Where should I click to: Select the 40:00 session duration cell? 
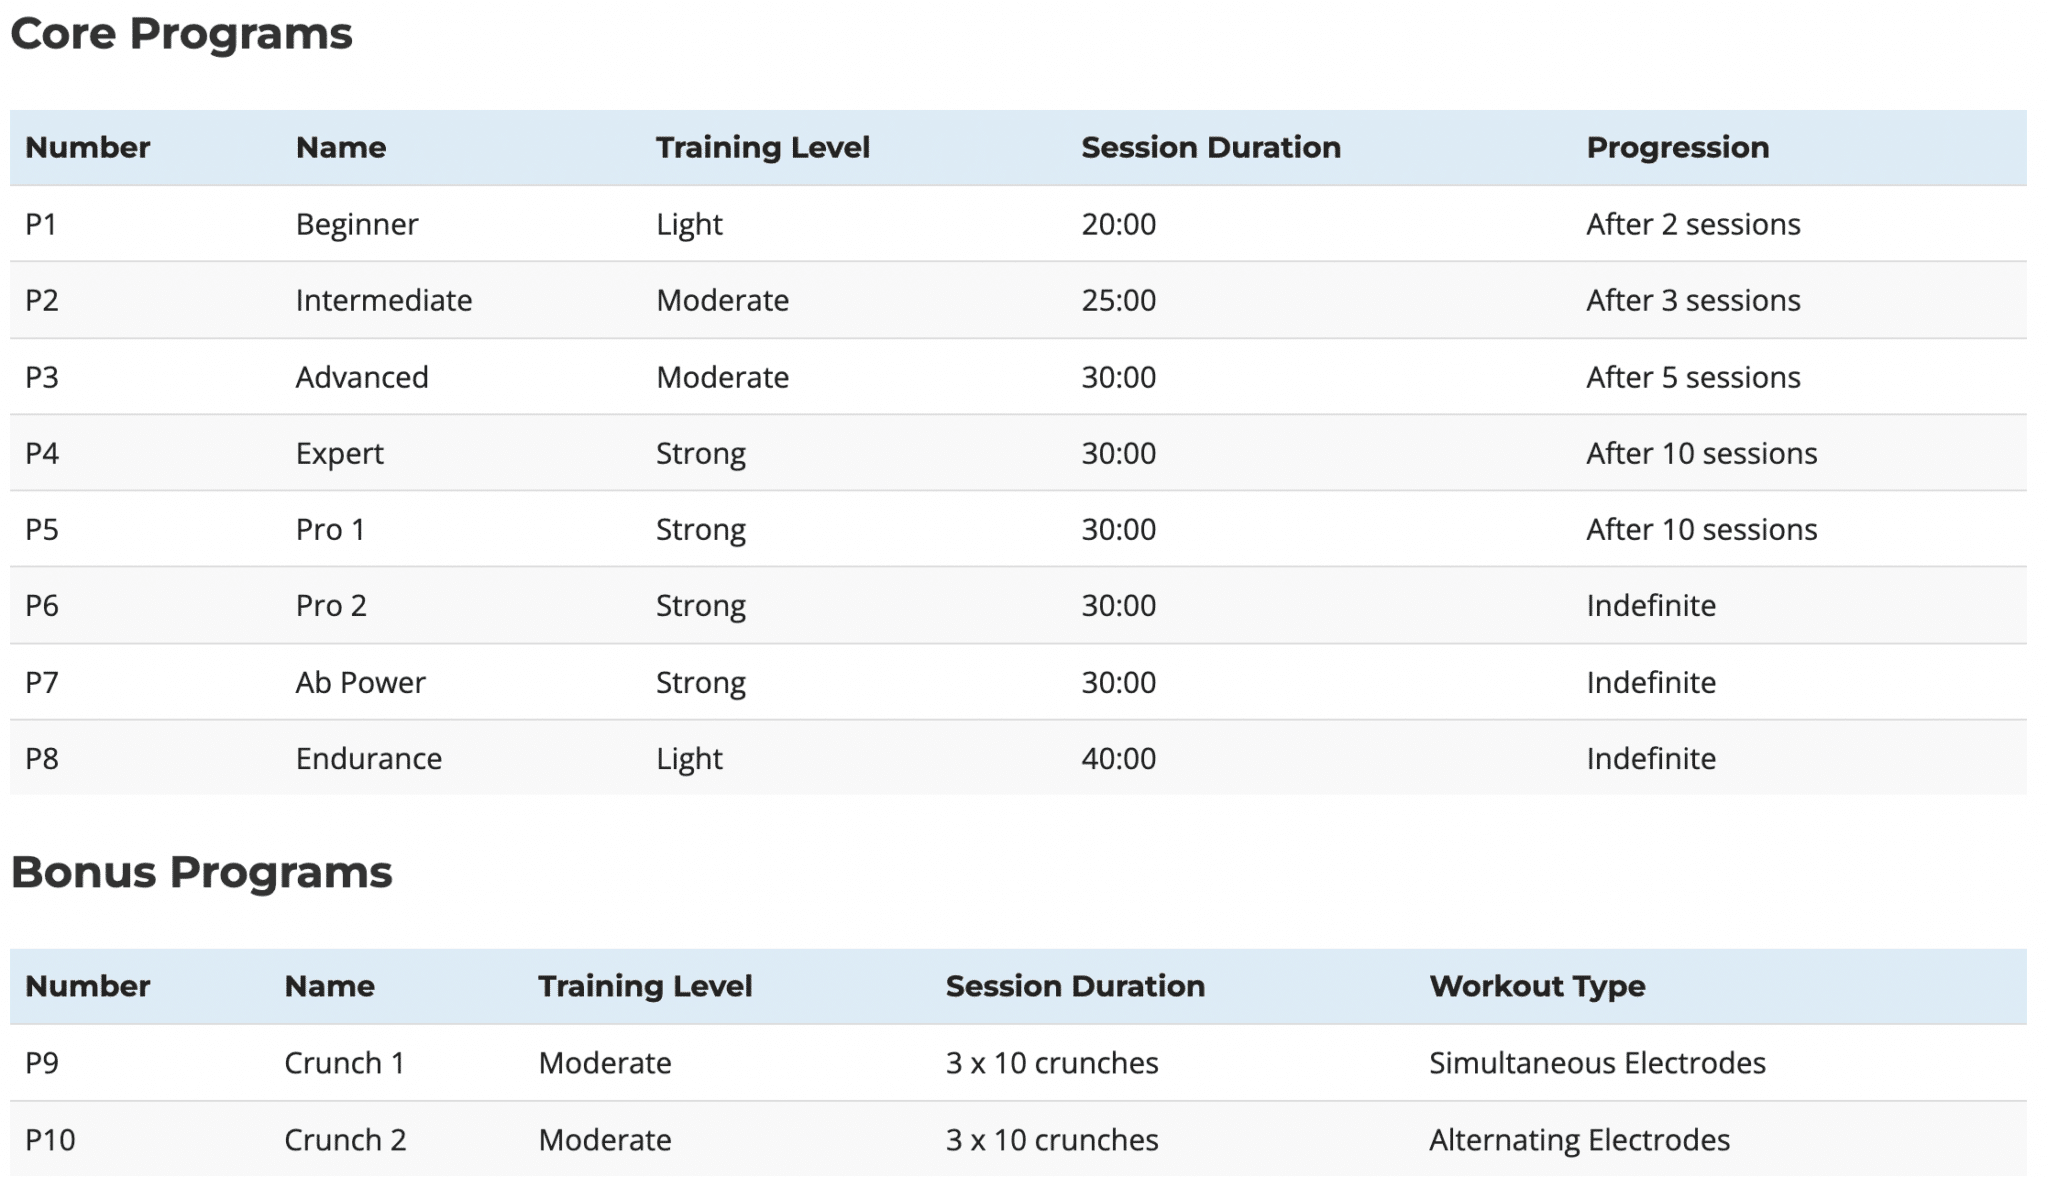(x=1118, y=759)
